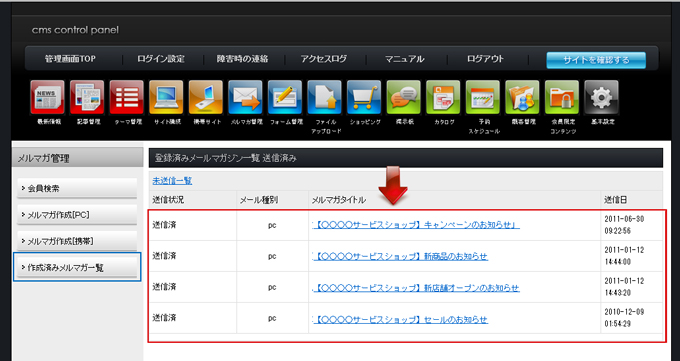The height and width of the screenshot is (361, 680).
Task: Open the customer management icon
Action: click(522, 97)
